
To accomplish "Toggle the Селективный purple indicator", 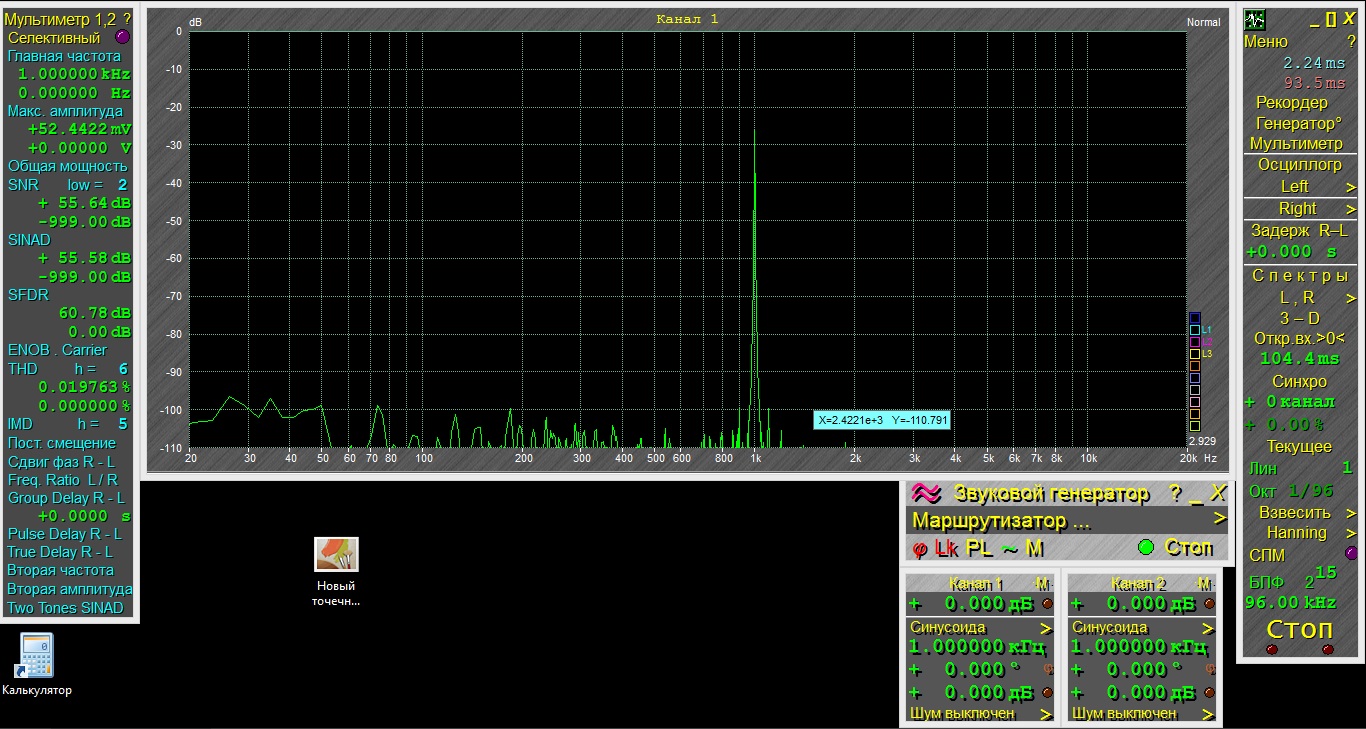I will 122,37.
